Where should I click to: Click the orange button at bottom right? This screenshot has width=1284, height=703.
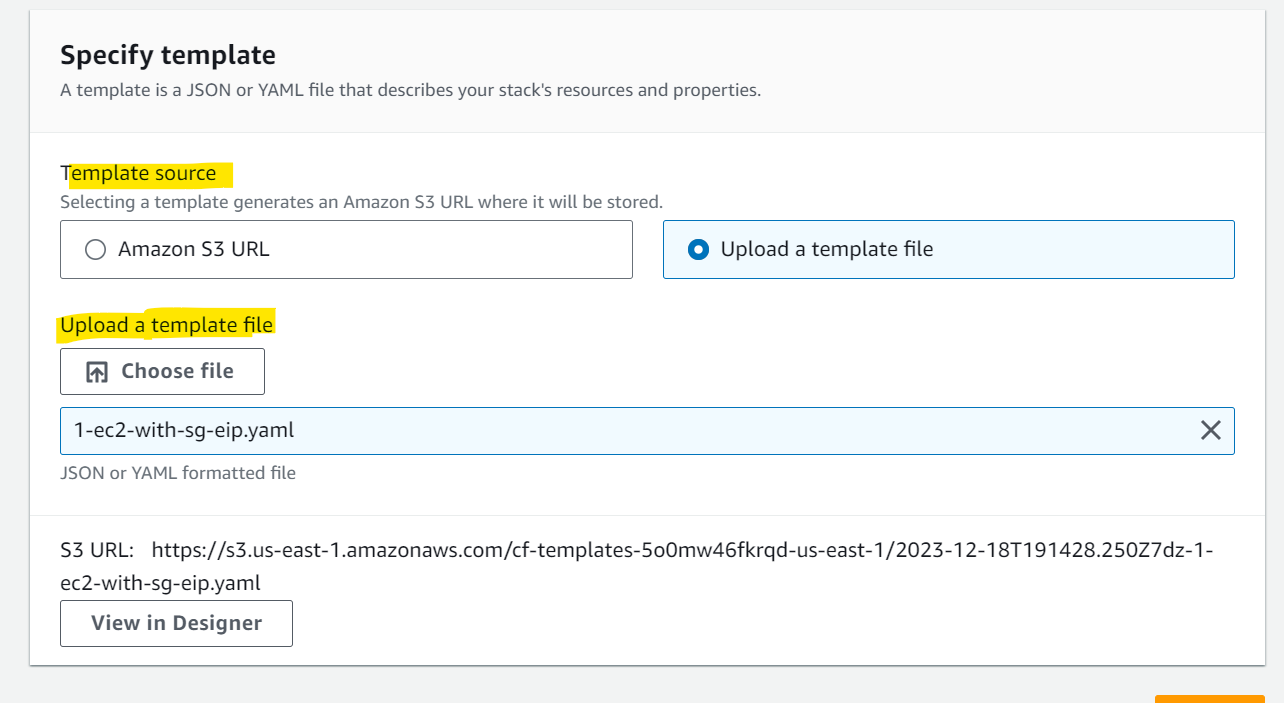pos(1209,698)
